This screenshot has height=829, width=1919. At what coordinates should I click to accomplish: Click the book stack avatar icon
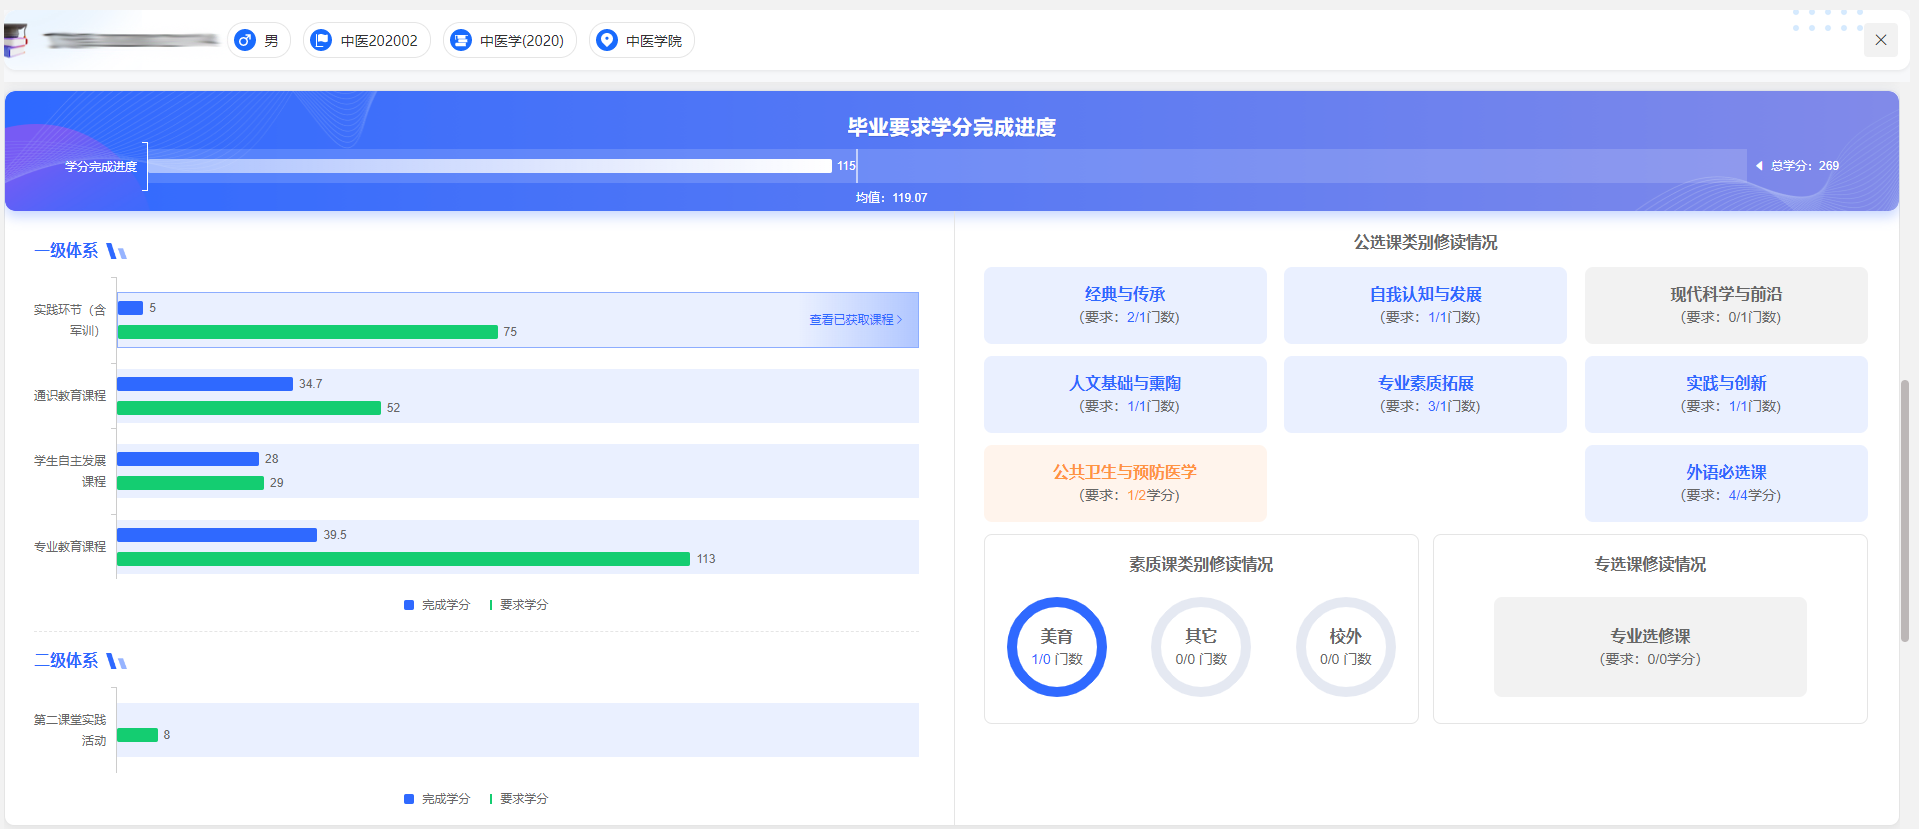[x=16, y=40]
